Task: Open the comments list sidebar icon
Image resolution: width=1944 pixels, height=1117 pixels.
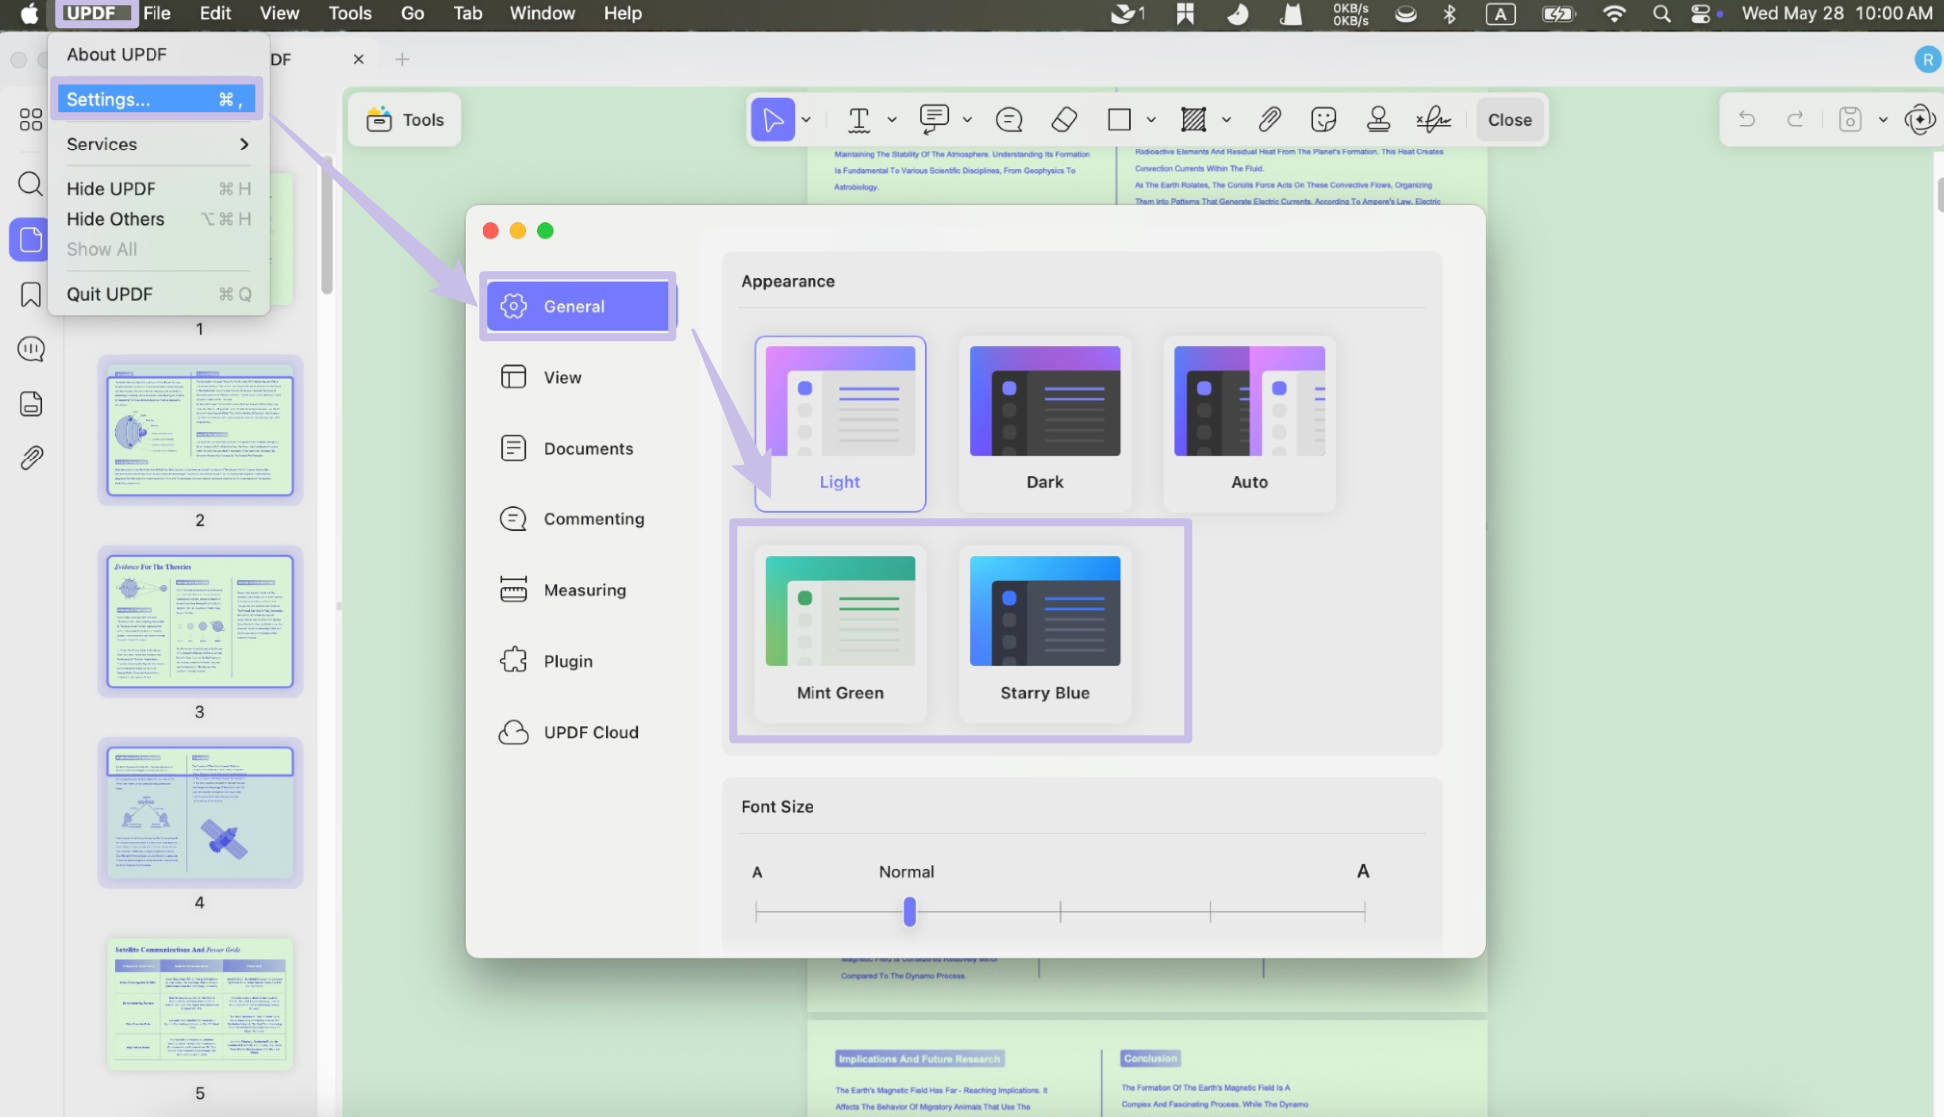Action: [x=31, y=349]
